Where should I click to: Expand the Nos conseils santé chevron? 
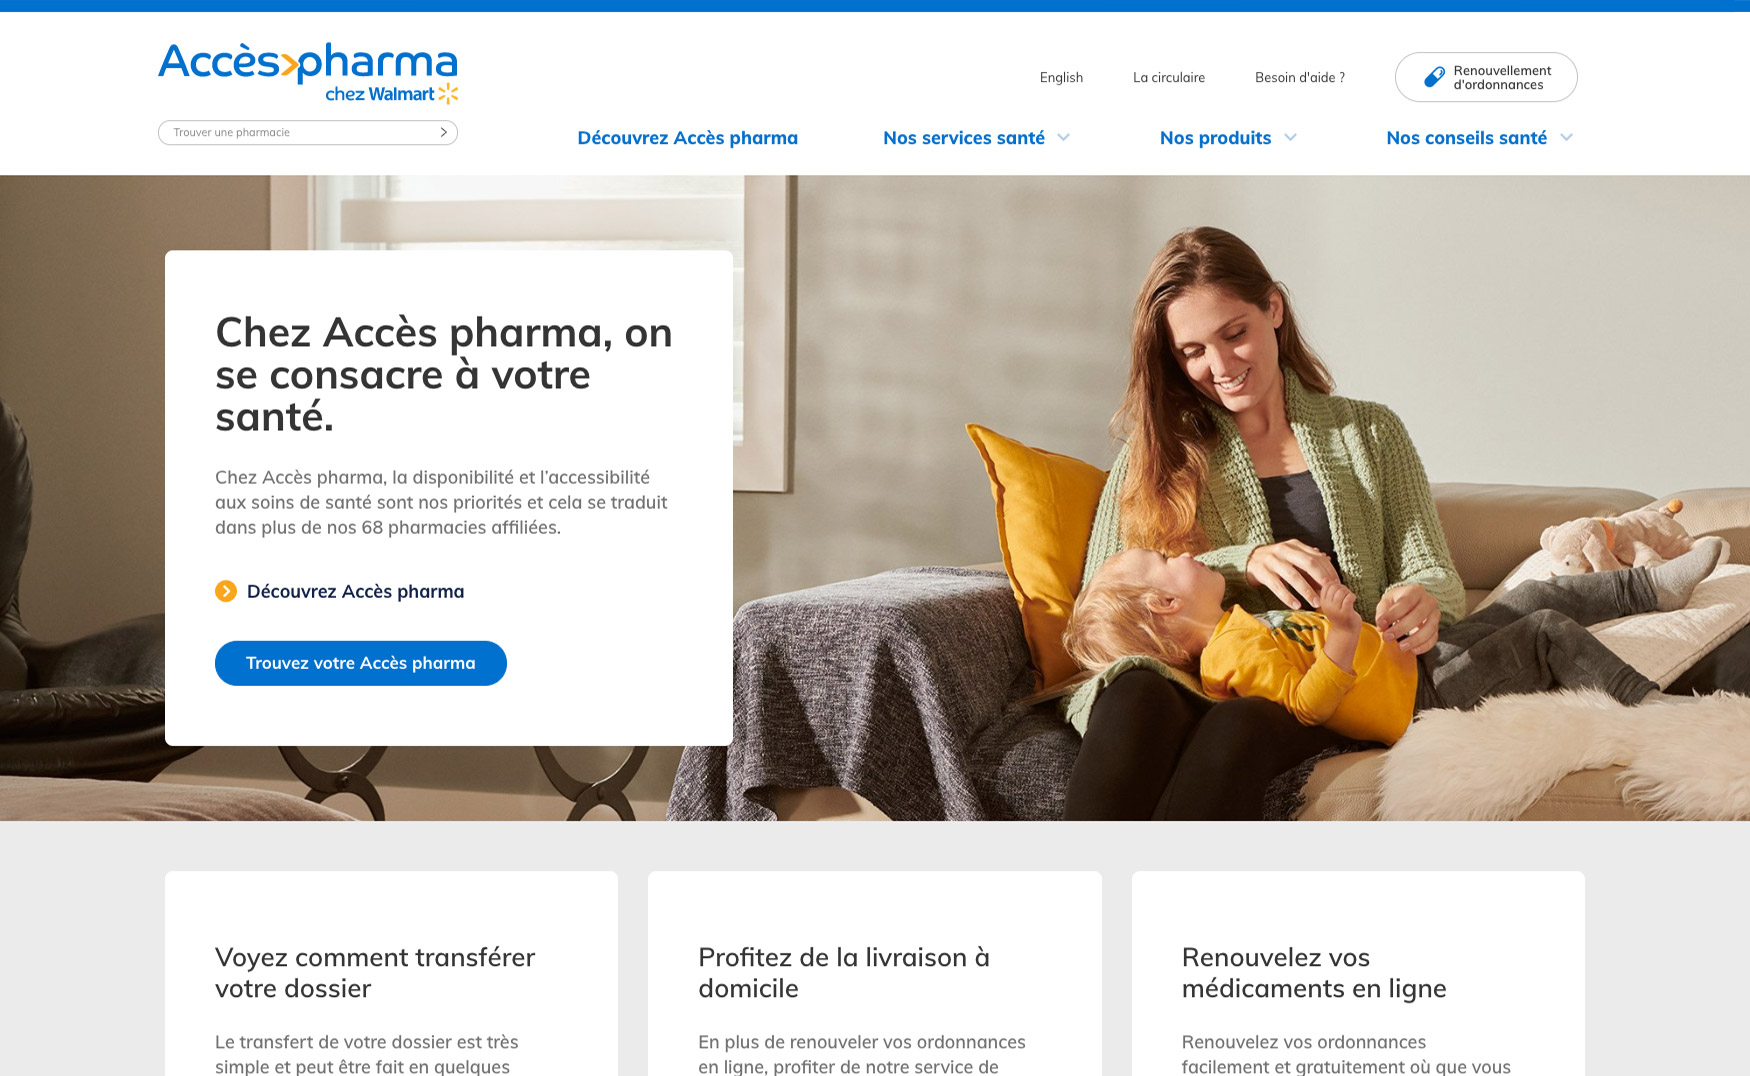tap(1566, 138)
